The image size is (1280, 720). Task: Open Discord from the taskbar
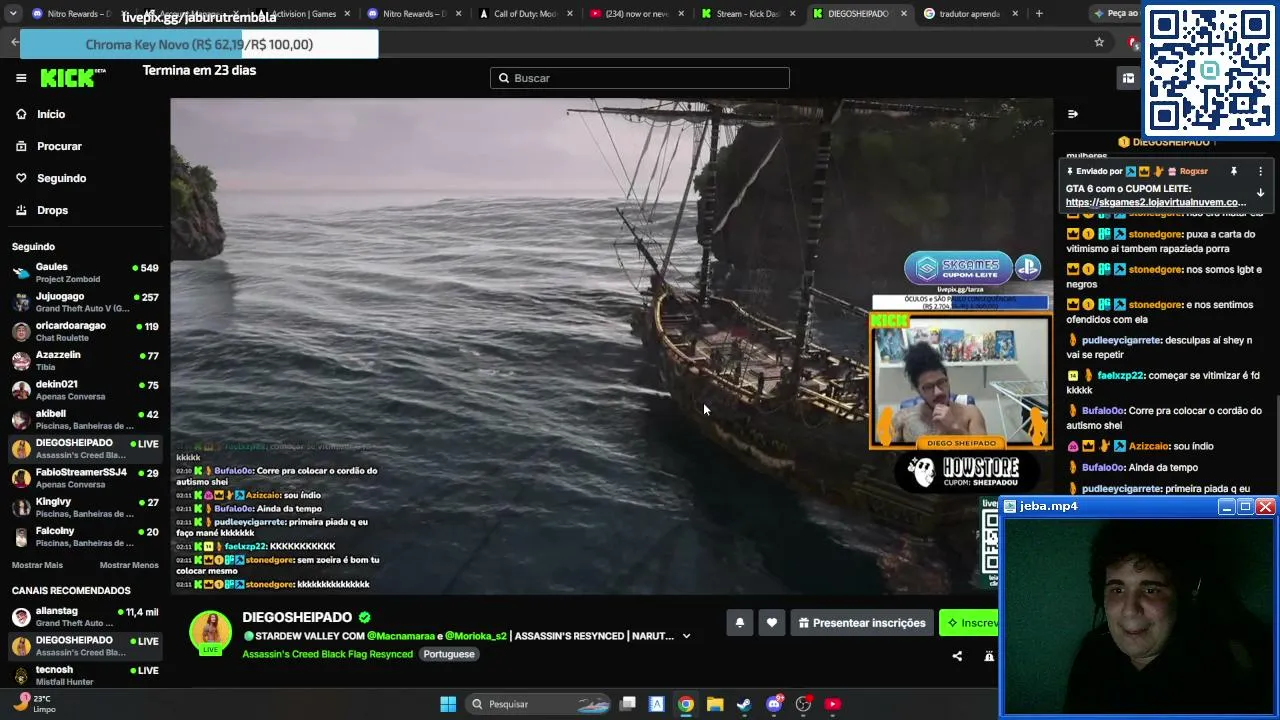coord(774,704)
